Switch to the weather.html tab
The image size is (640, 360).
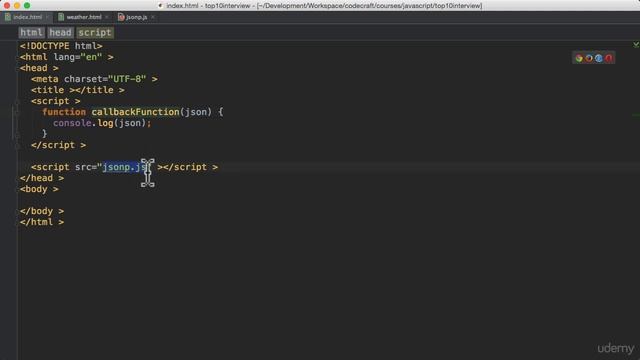84,17
